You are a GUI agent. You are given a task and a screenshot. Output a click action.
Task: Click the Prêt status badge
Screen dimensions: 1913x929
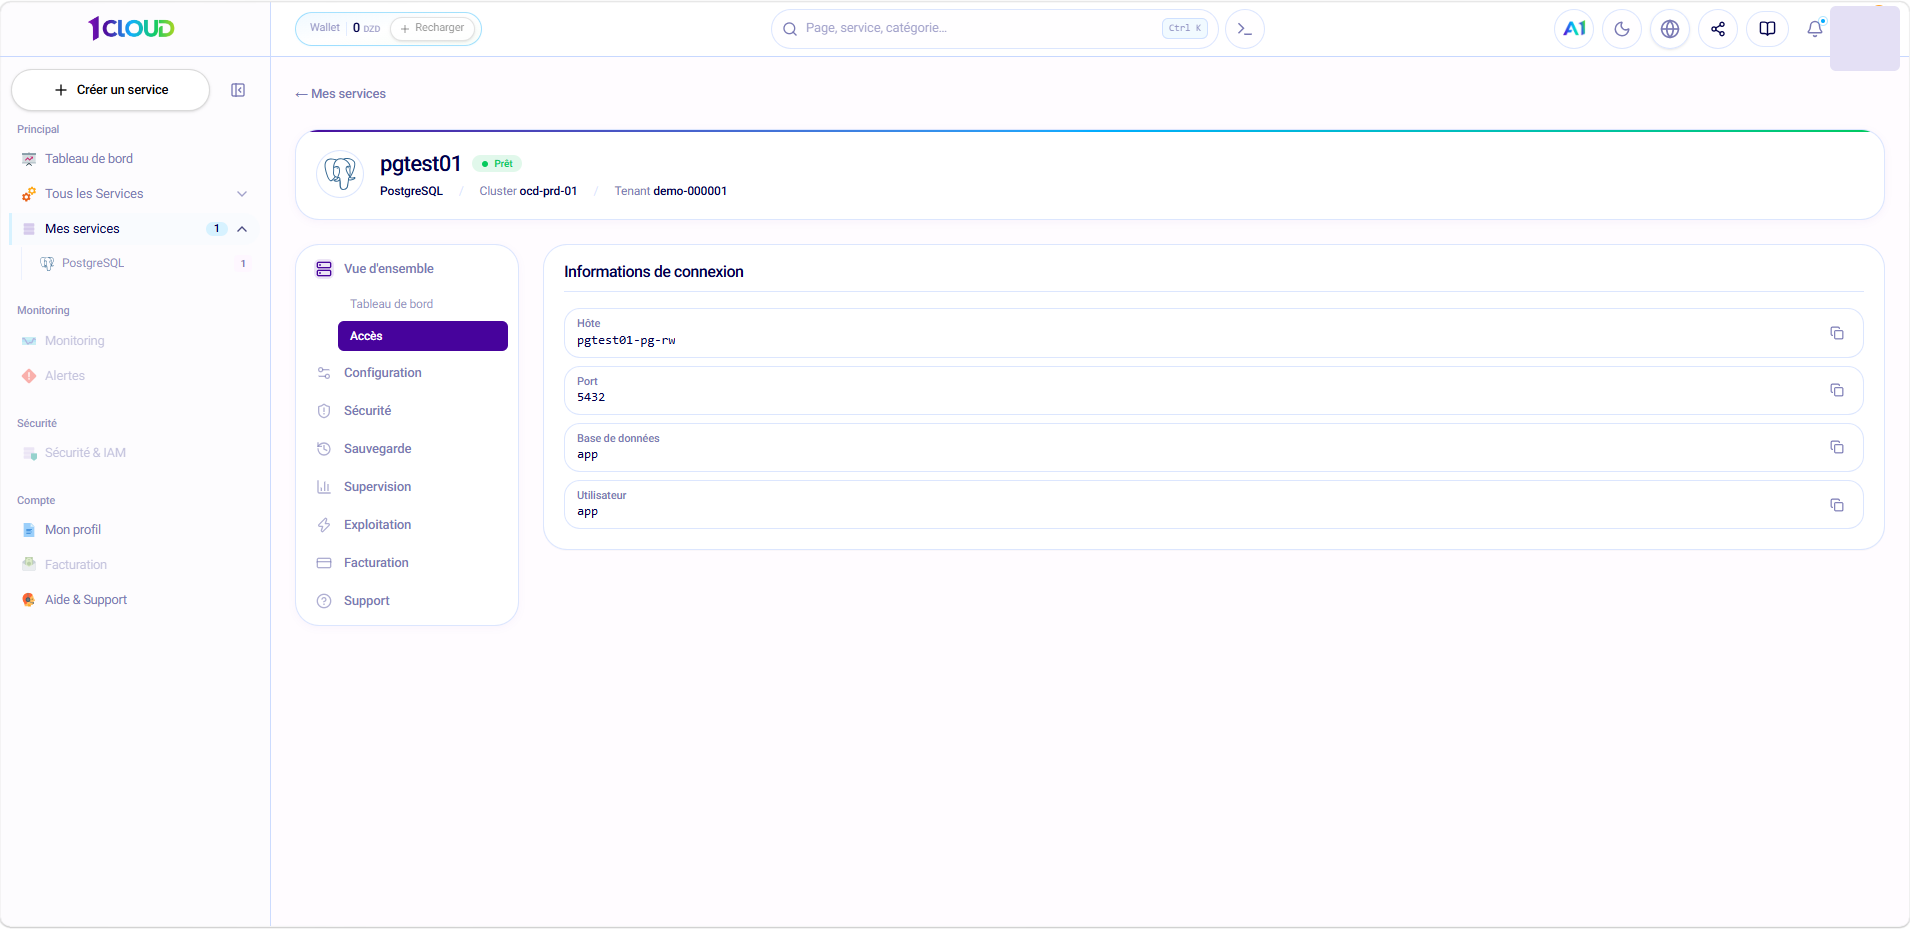click(497, 164)
